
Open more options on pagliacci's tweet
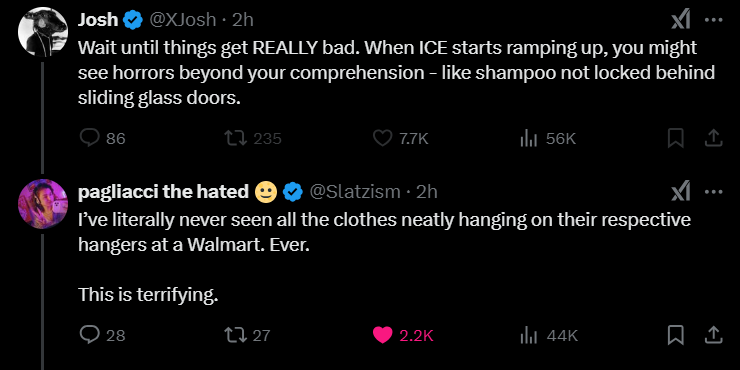714,192
